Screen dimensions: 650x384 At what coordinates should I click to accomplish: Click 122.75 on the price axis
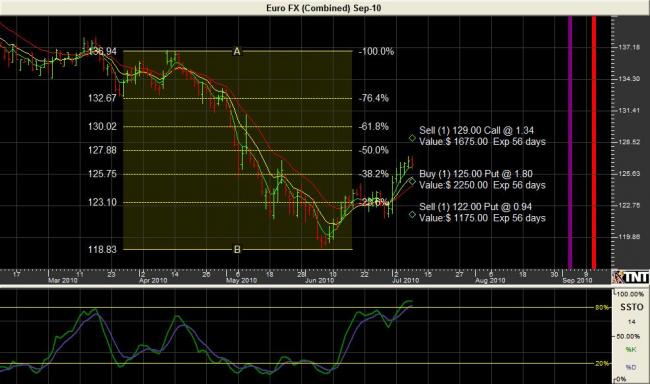(x=629, y=205)
